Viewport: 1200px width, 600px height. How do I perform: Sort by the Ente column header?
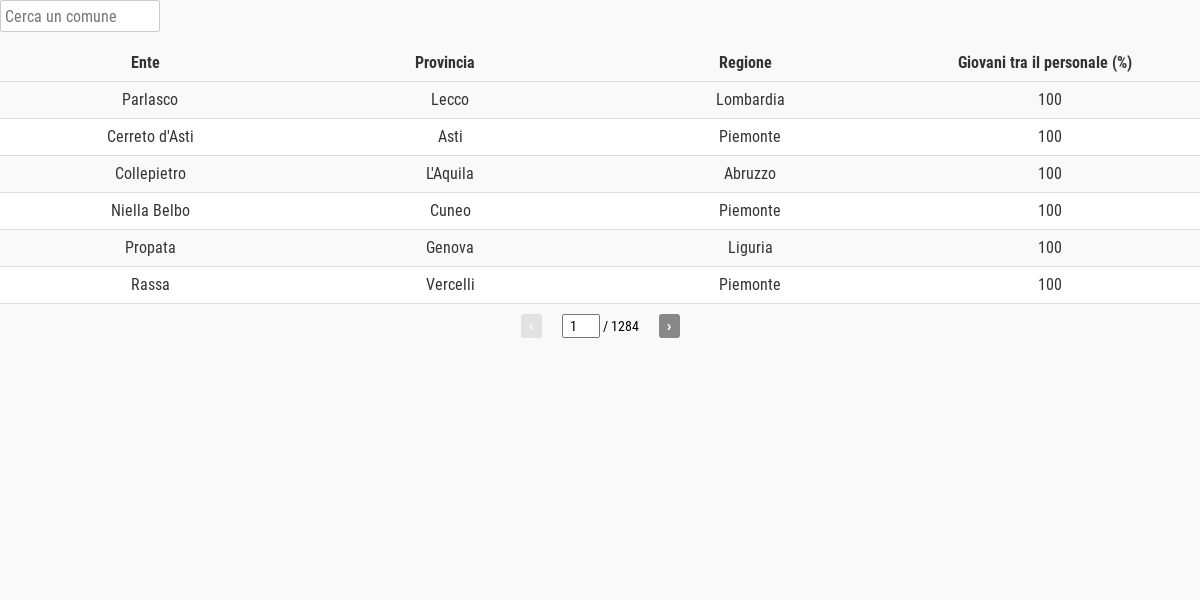[145, 62]
